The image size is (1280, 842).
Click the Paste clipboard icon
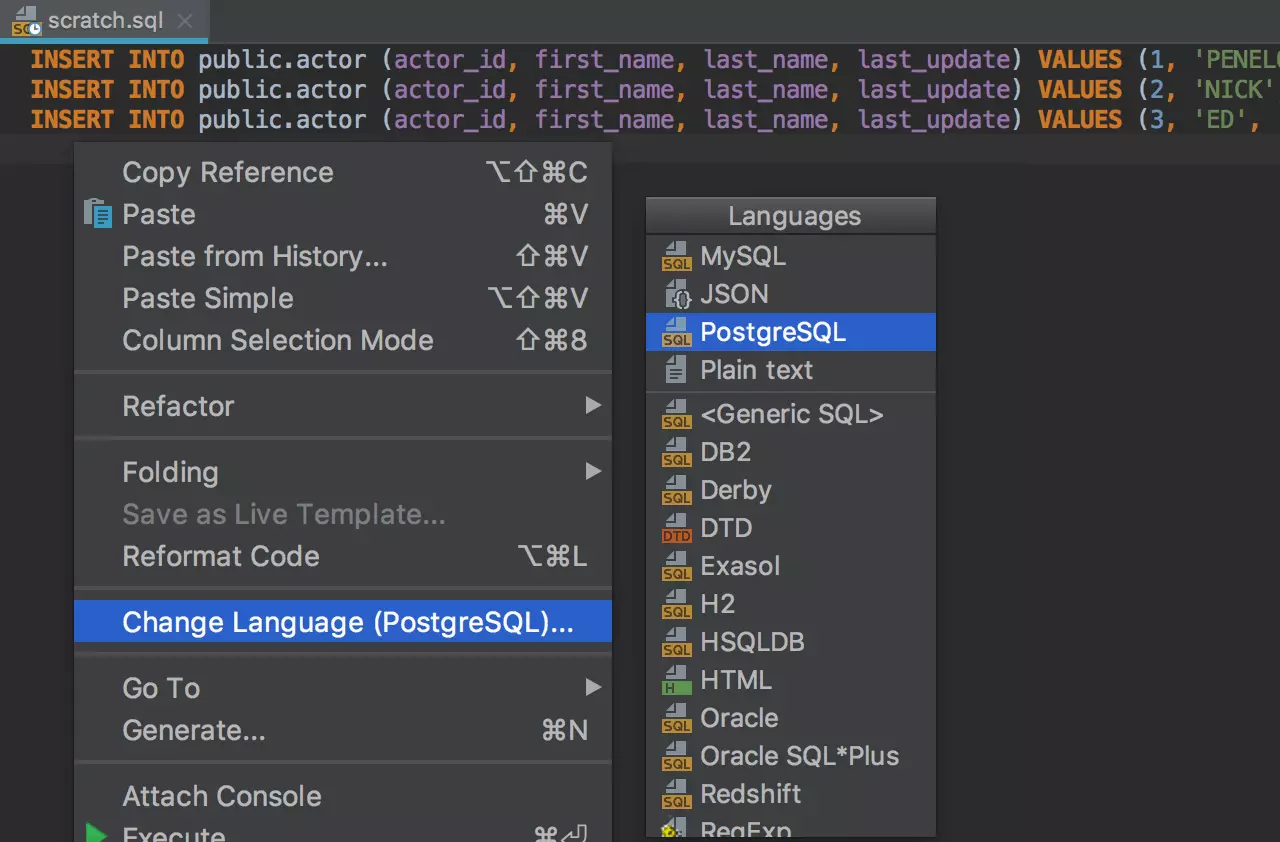97,215
